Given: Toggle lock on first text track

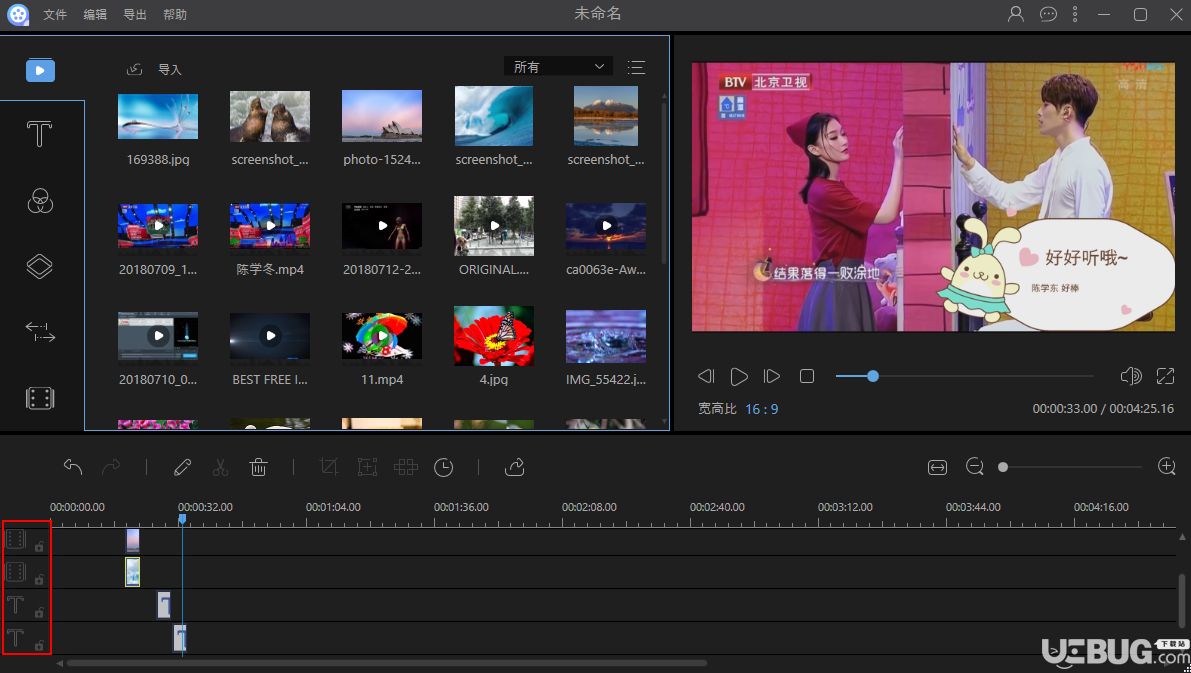Looking at the screenshot, I should click(x=39, y=612).
